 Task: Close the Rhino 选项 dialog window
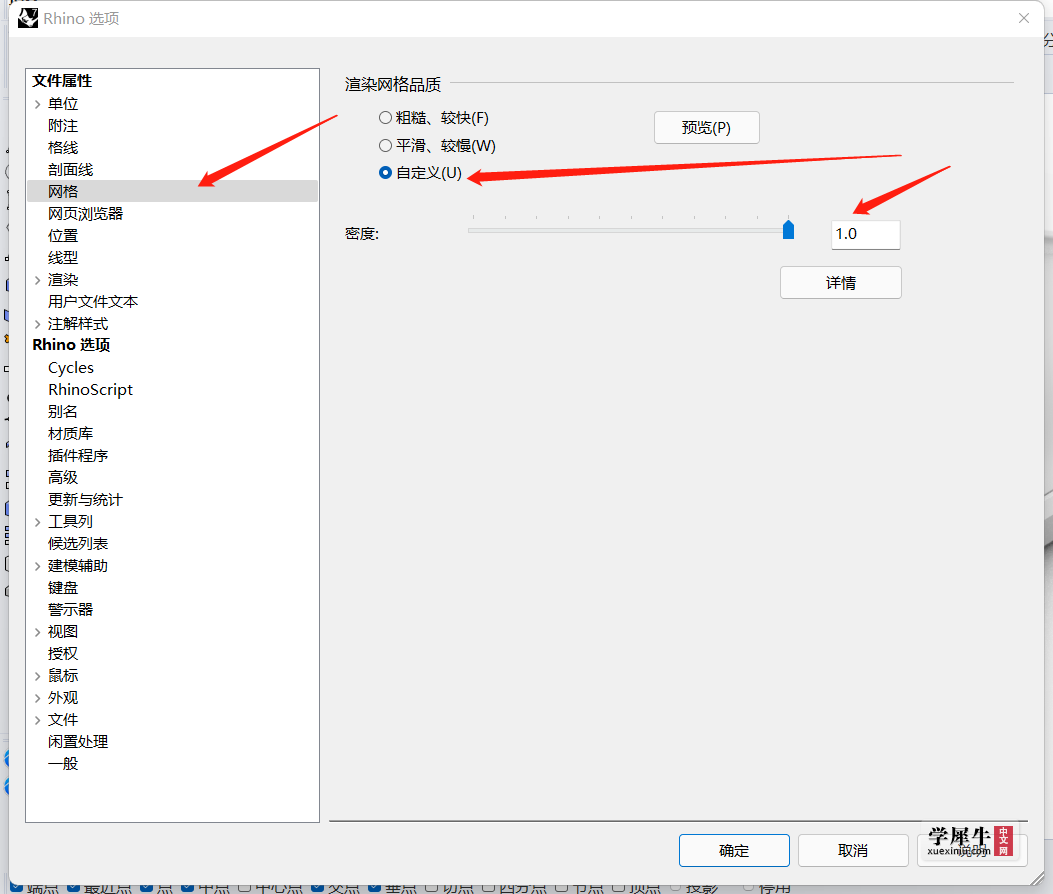(1023, 18)
